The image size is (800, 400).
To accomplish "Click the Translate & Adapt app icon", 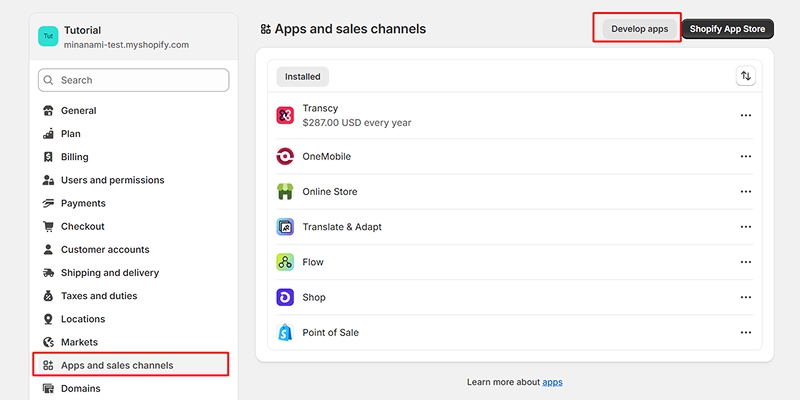I will point(285,227).
